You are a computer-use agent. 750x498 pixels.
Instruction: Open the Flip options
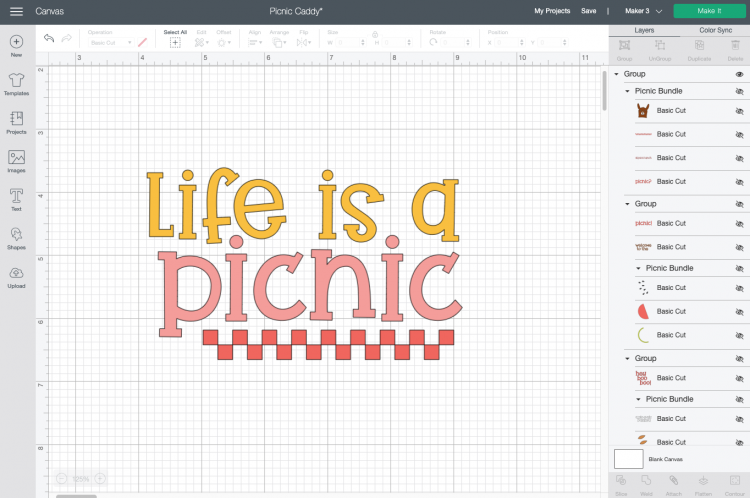303,43
